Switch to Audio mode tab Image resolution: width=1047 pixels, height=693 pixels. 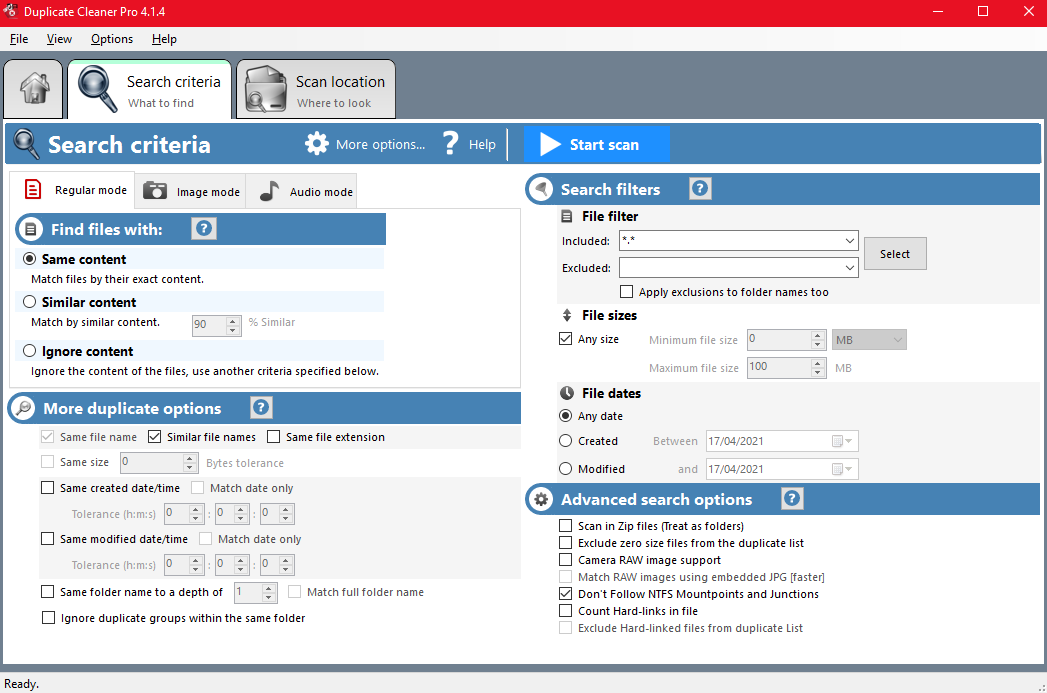302,191
